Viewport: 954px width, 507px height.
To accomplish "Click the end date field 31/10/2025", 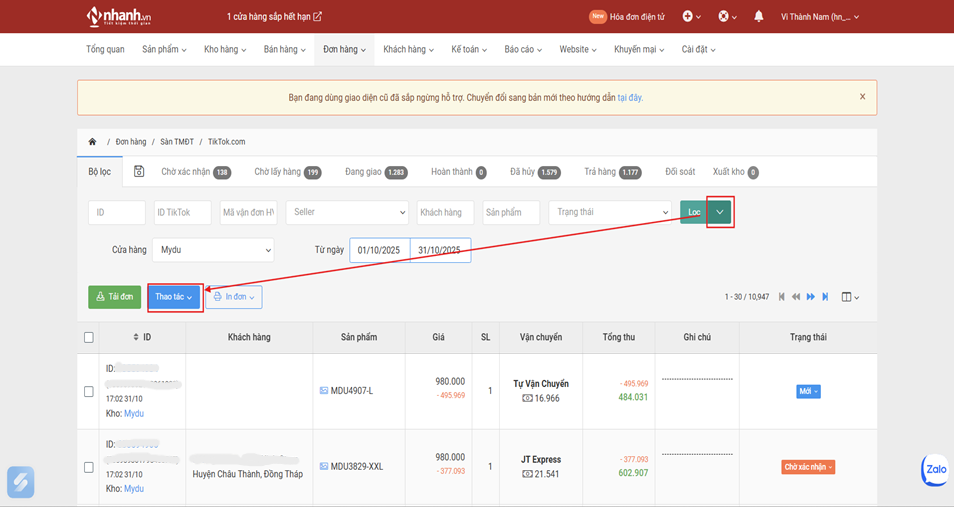I will pos(440,250).
